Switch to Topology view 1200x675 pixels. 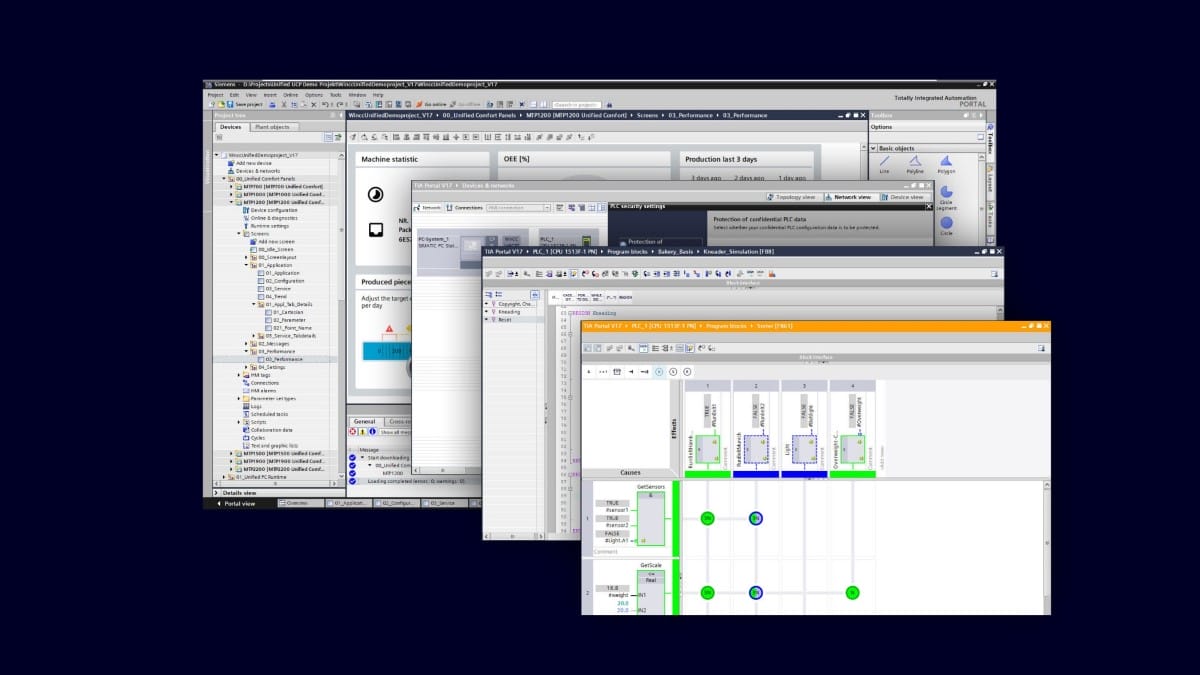click(796, 197)
